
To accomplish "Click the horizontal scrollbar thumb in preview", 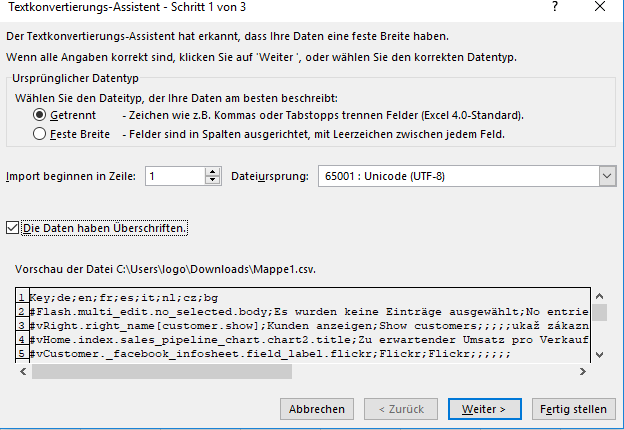I will point(160,371).
